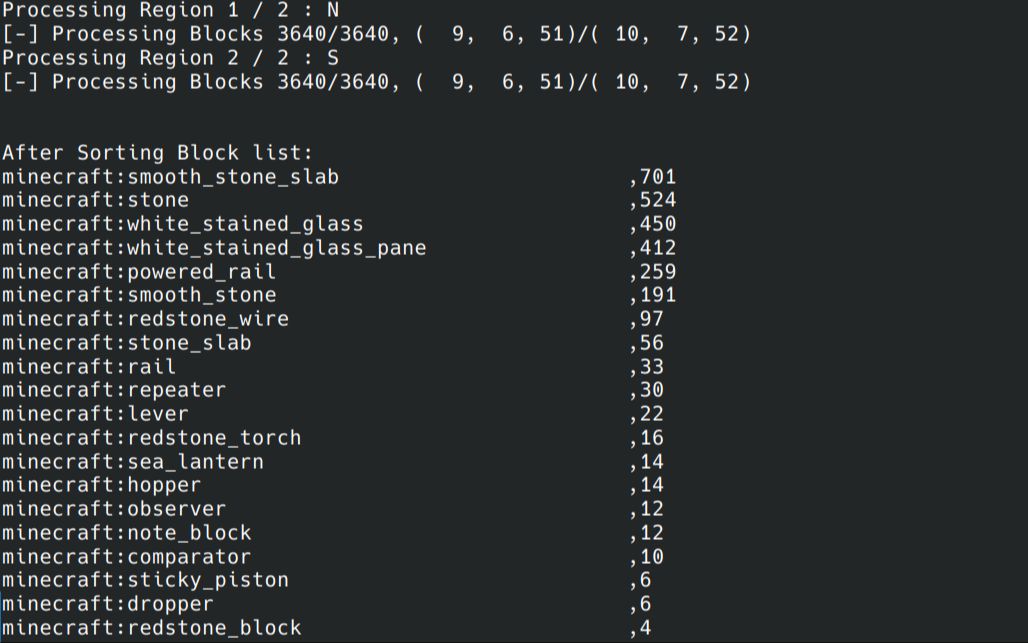Select minecraft:redstone_block text
1028x643 pixels.
(x=151, y=628)
